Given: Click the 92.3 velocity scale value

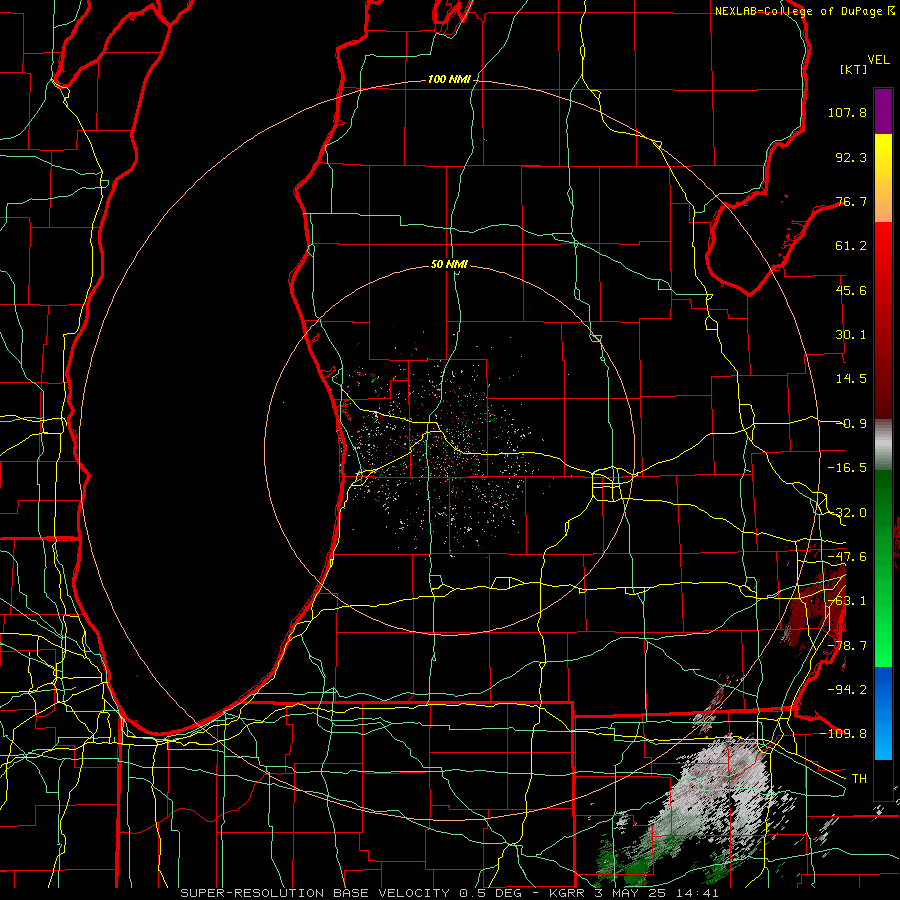Looking at the screenshot, I should (x=851, y=157).
